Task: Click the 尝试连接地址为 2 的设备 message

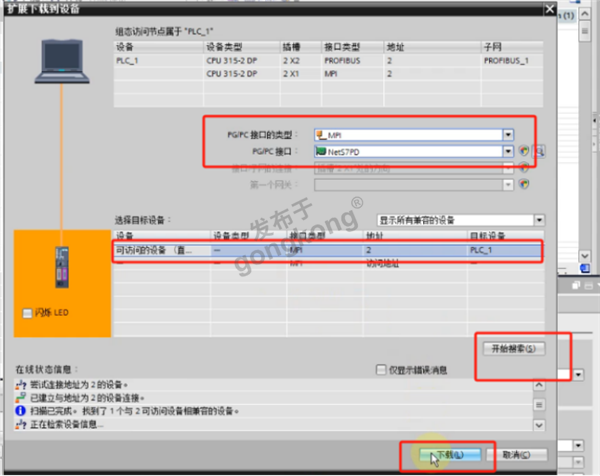Action: [x=79, y=385]
